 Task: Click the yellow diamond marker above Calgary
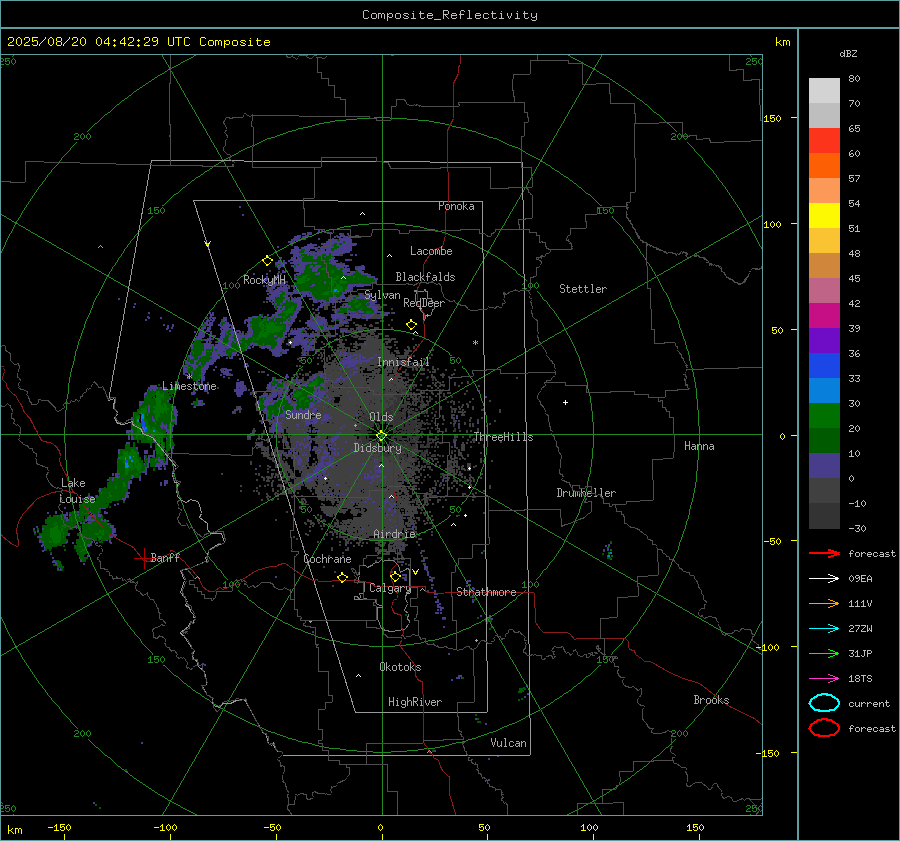(x=395, y=576)
